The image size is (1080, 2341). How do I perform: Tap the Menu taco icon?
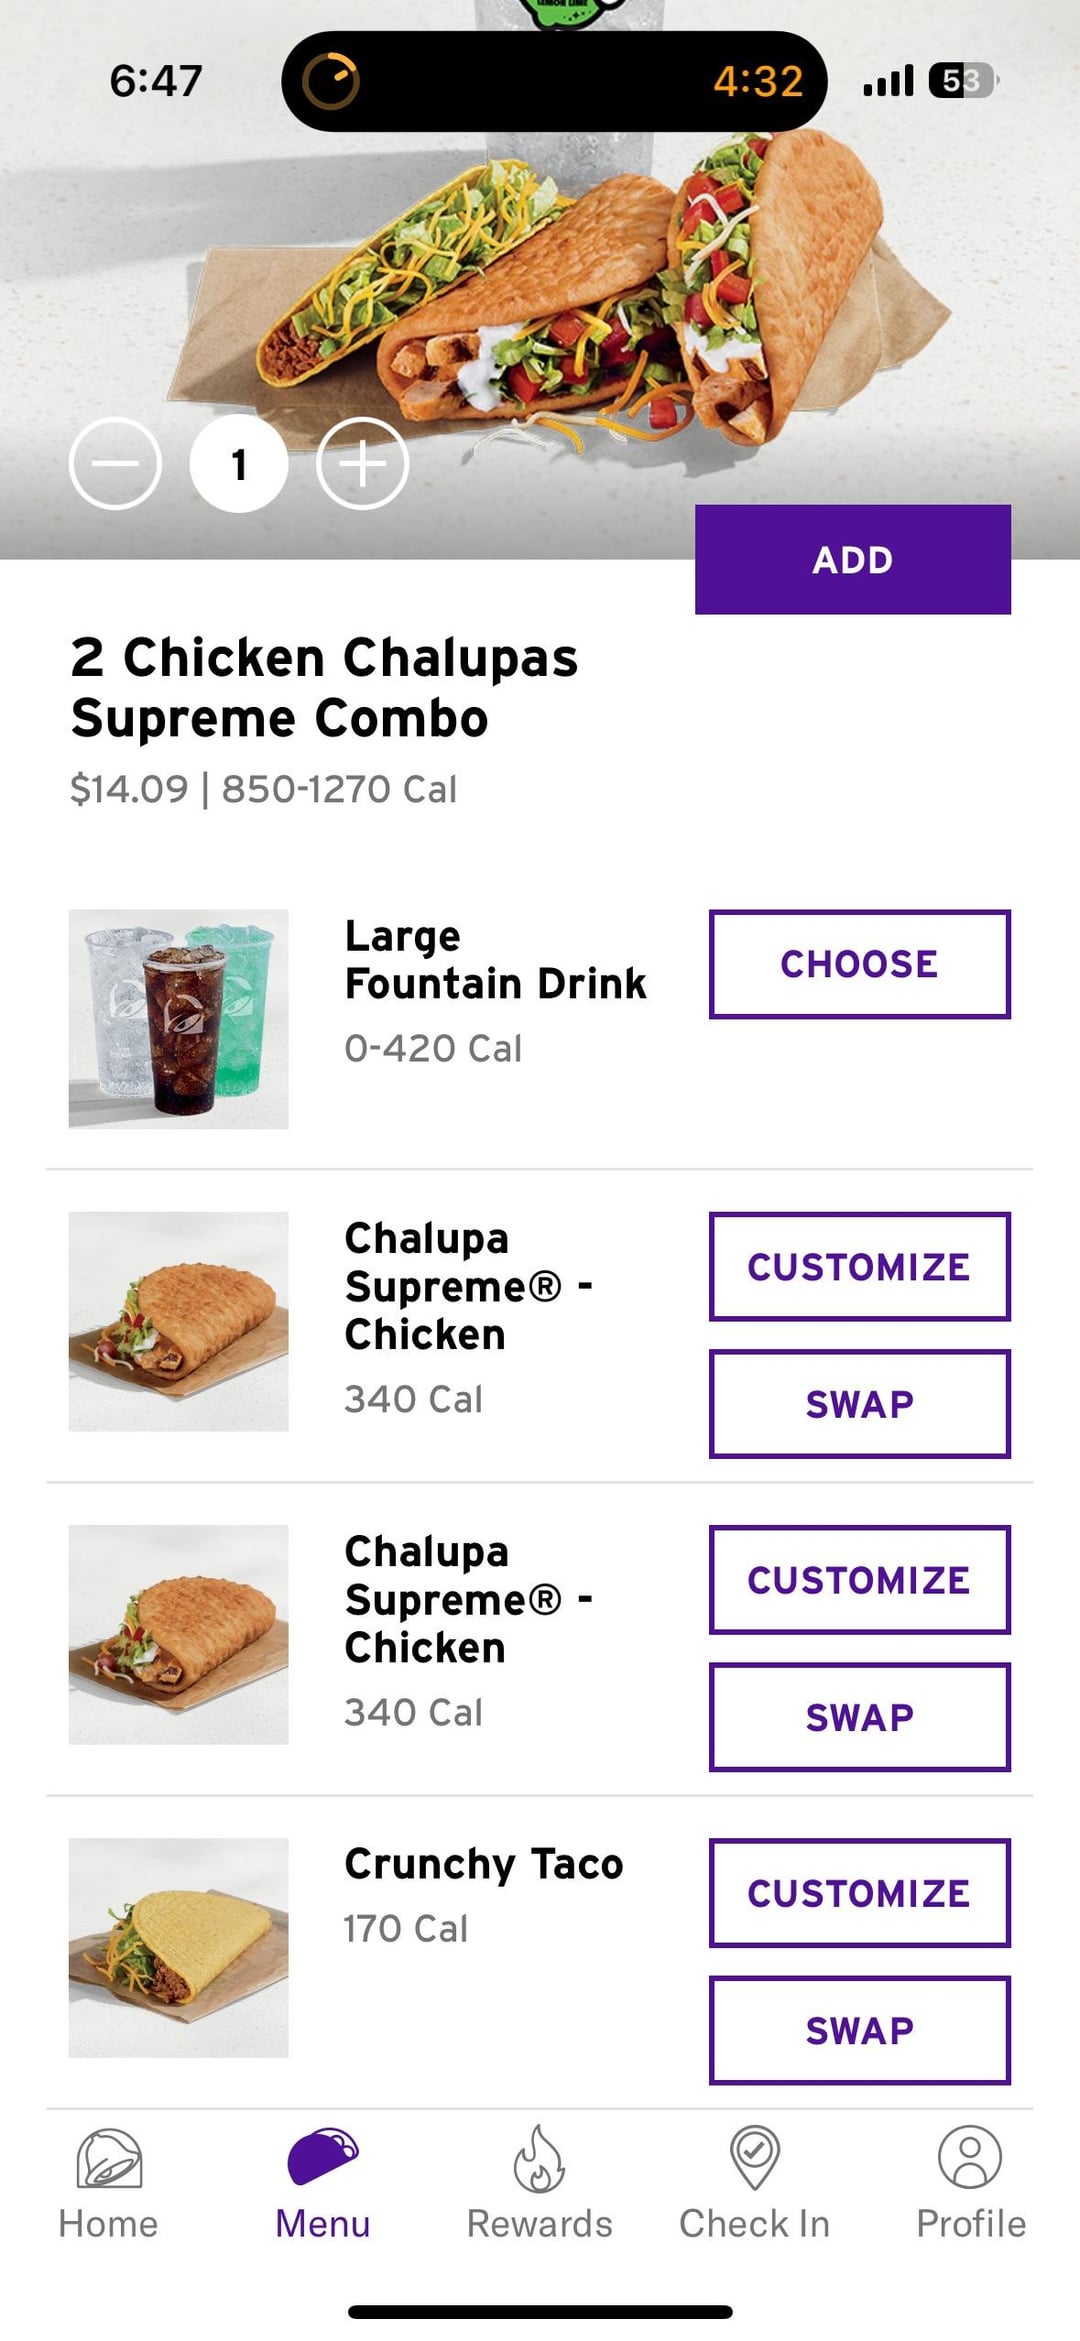point(323,2156)
